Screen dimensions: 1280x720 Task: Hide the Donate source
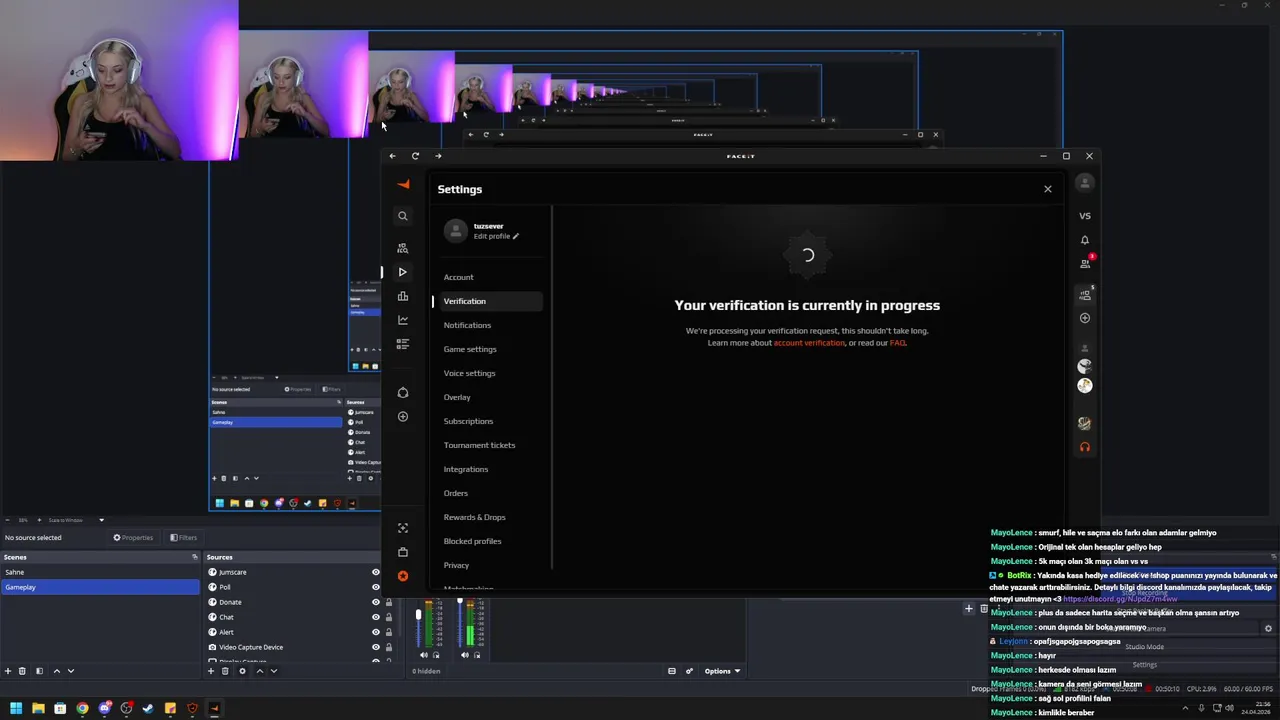pos(376,602)
